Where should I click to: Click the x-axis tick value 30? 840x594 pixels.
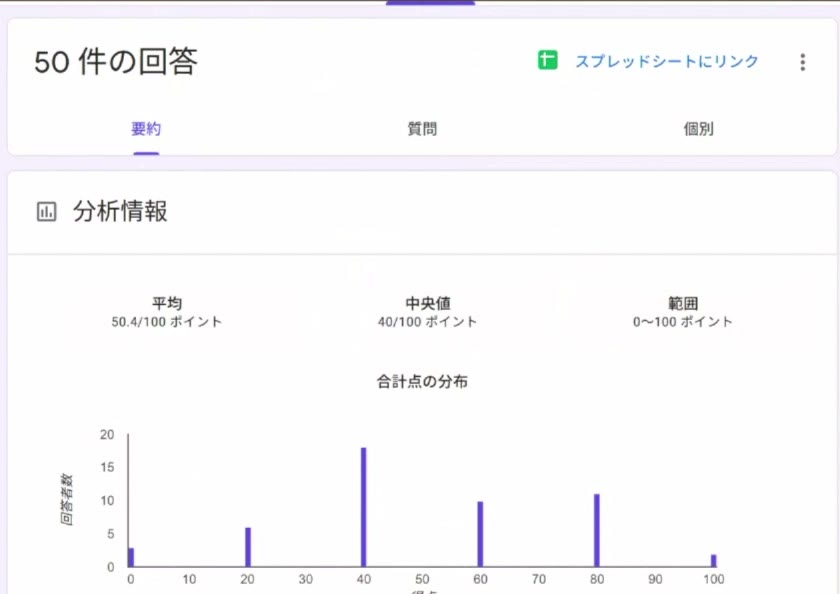(x=305, y=579)
